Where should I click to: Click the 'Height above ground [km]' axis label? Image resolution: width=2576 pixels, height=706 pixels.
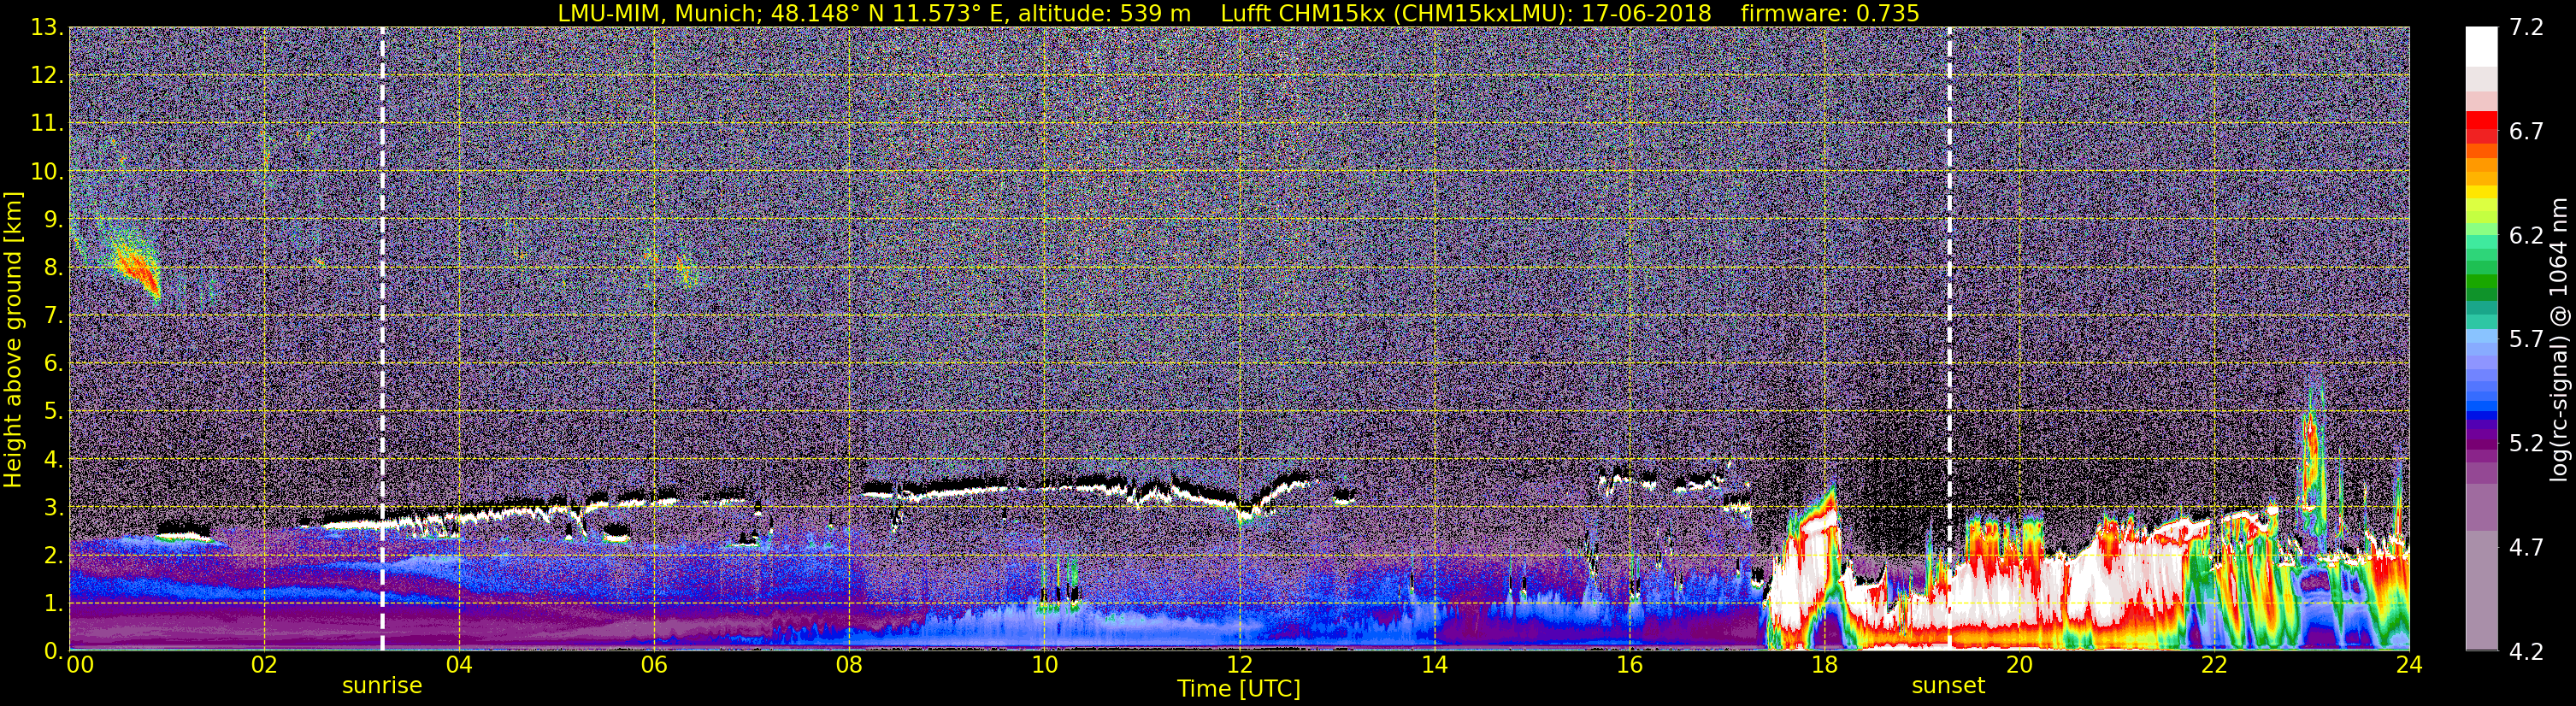(13, 338)
